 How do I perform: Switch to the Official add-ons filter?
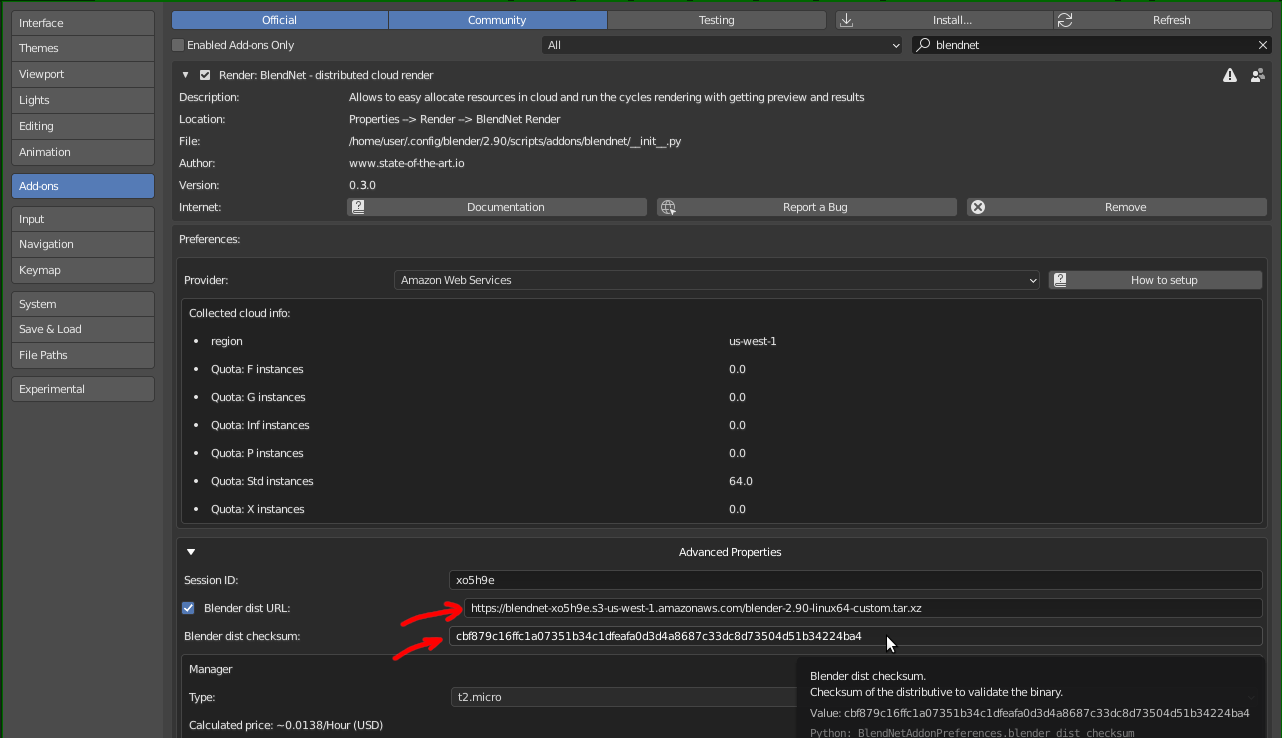coord(280,20)
